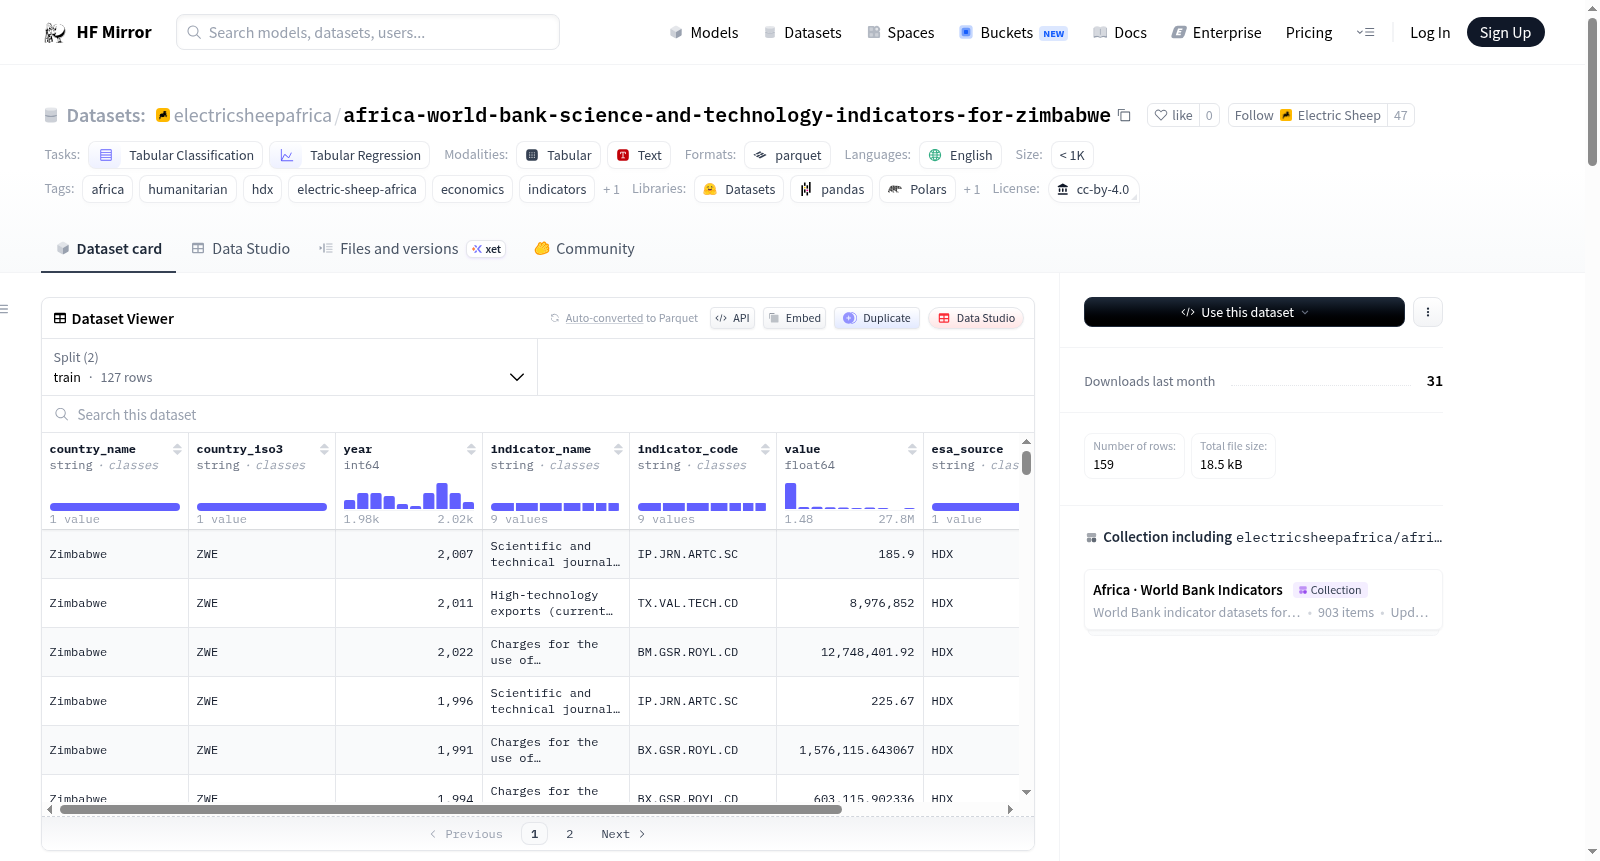Select the Text modality tag
This screenshot has width=1600, height=861.
point(639,155)
